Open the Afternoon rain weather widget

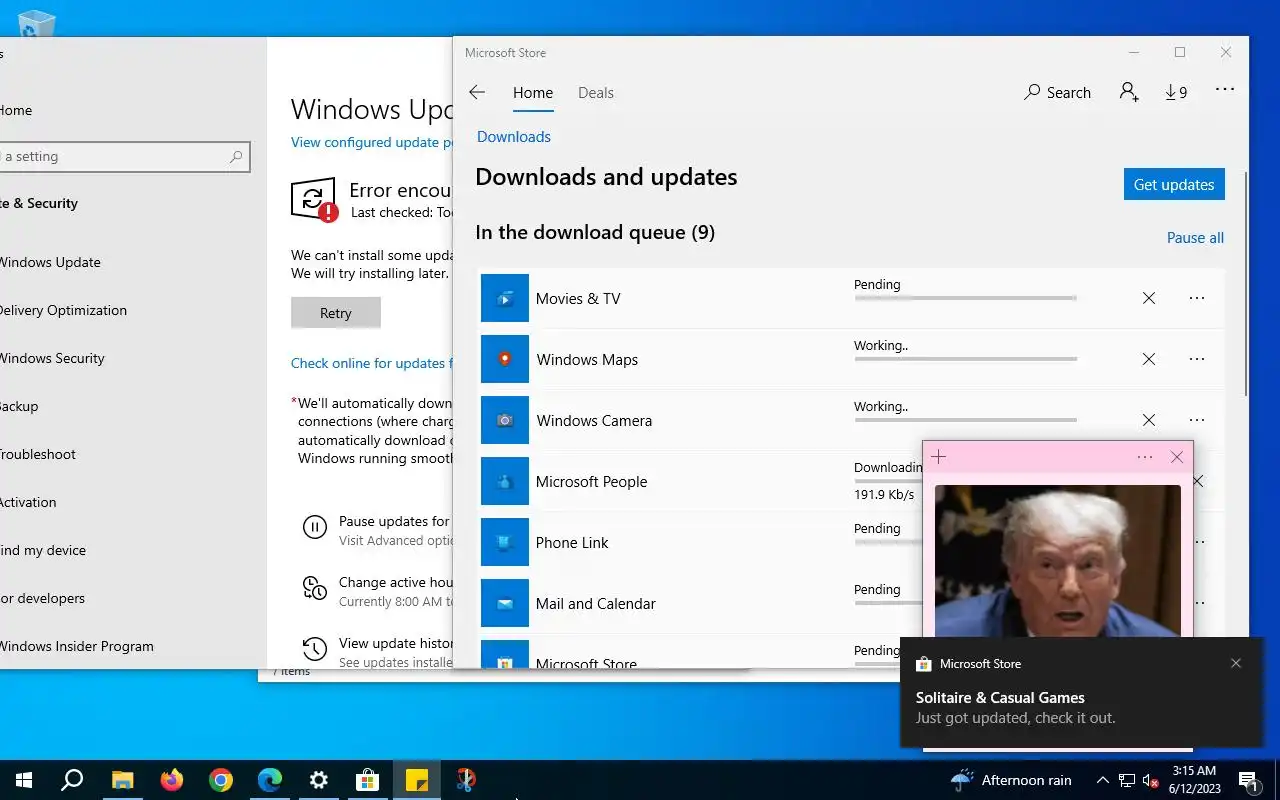(x=1011, y=780)
